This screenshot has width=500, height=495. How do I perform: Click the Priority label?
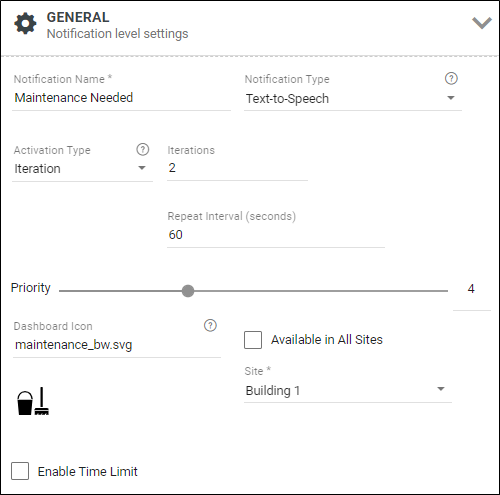click(x=31, y=288)
